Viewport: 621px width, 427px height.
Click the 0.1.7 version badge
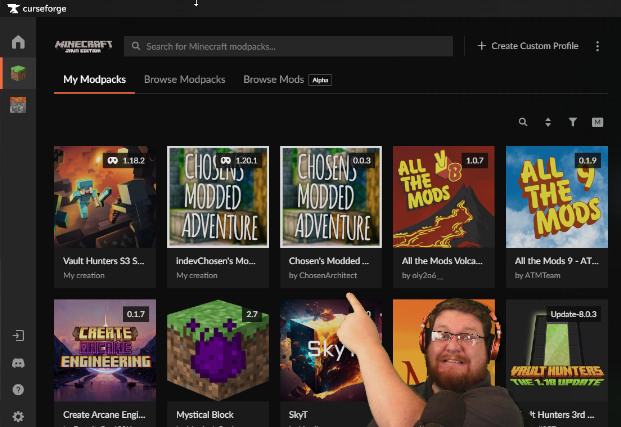(x=136, y=314)
